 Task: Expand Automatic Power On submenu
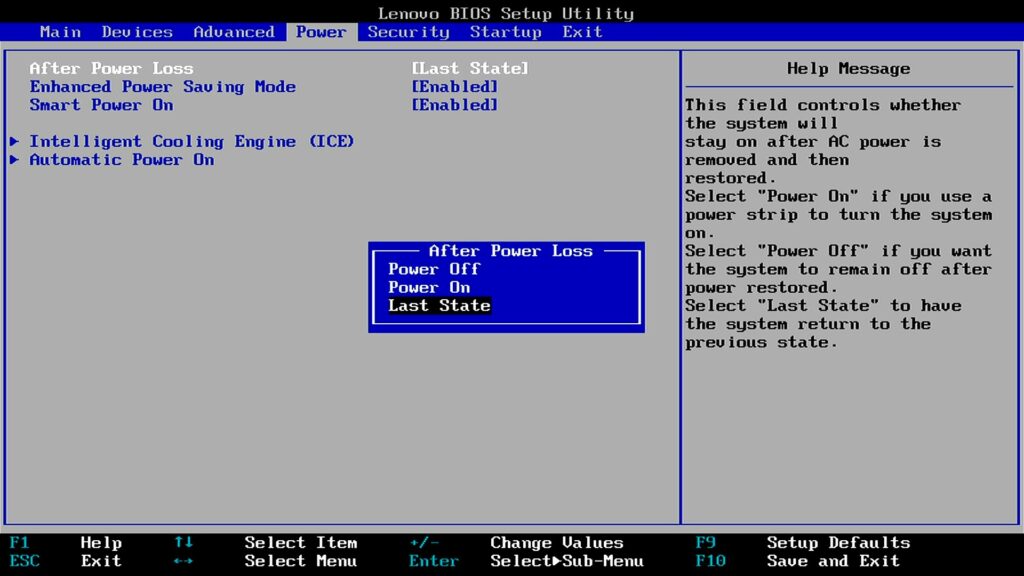[121, 160]
